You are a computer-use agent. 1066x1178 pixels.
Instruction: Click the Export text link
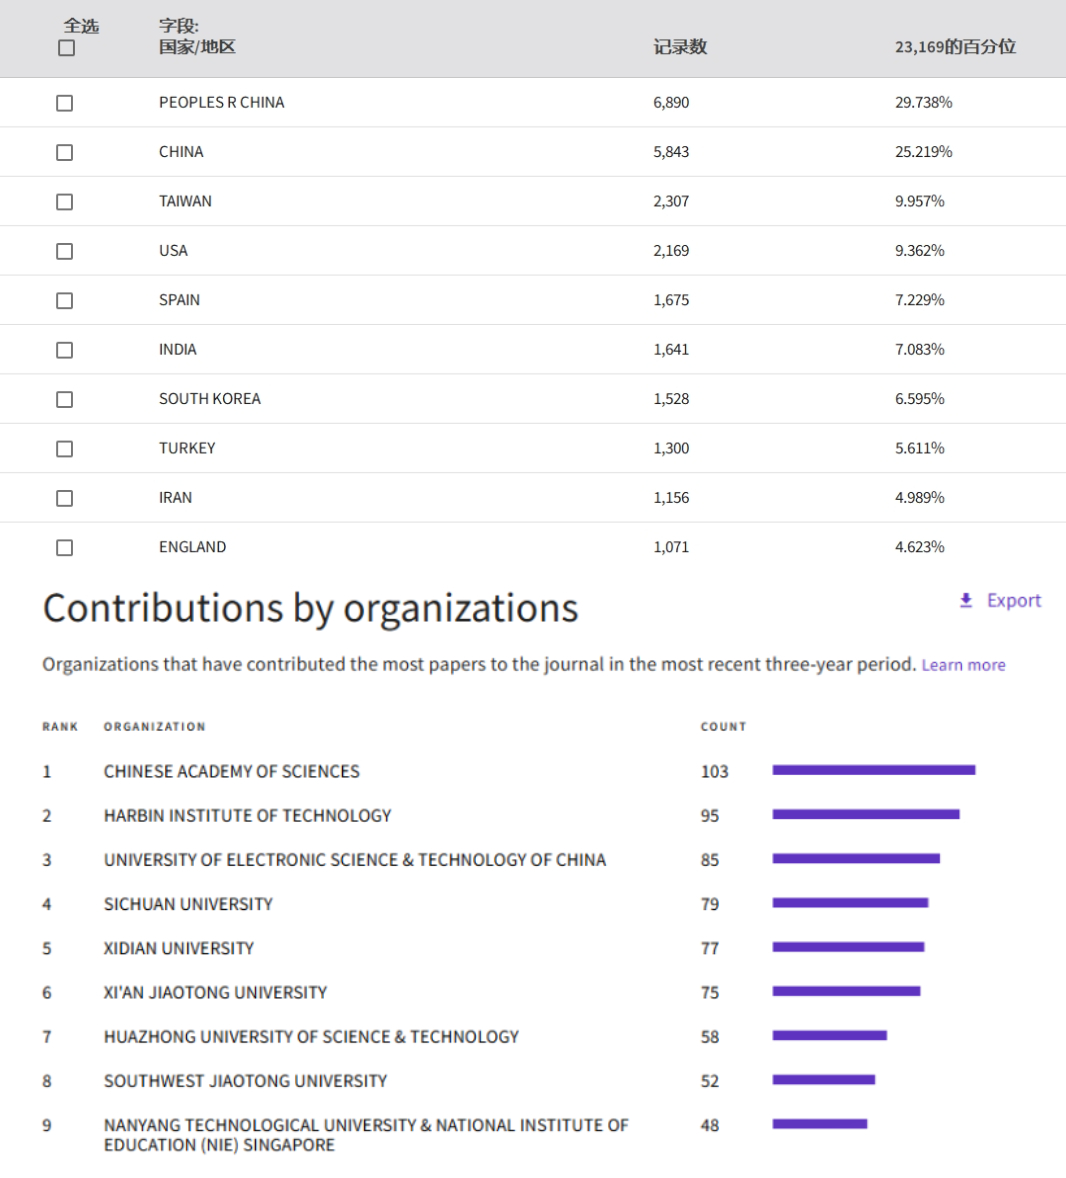1013,600
